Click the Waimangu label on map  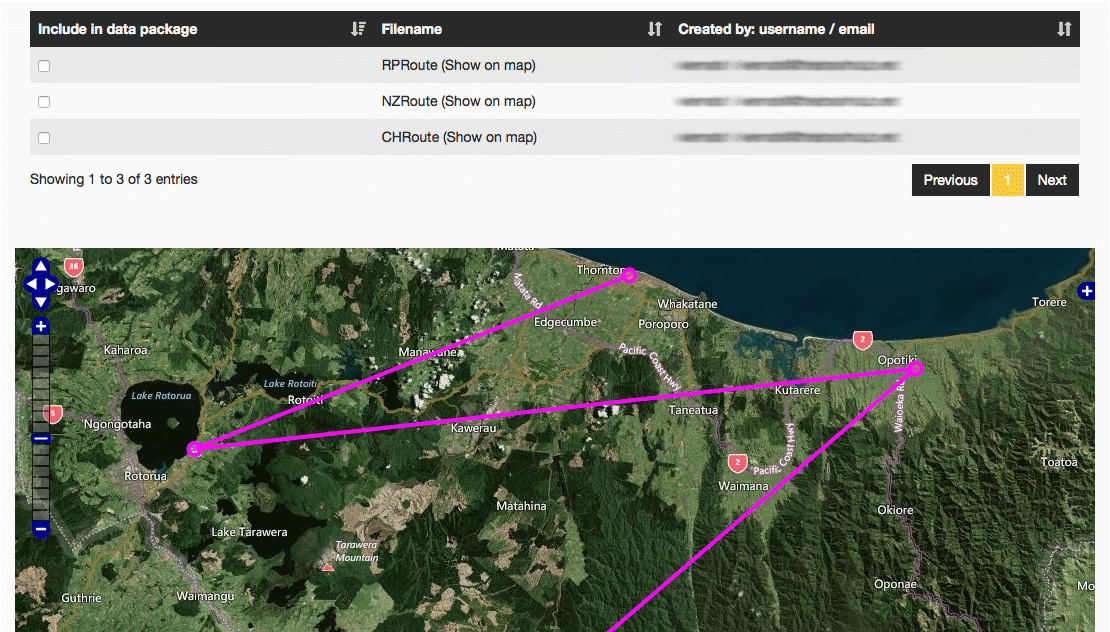pyautogui.click(x=205, y=596)
